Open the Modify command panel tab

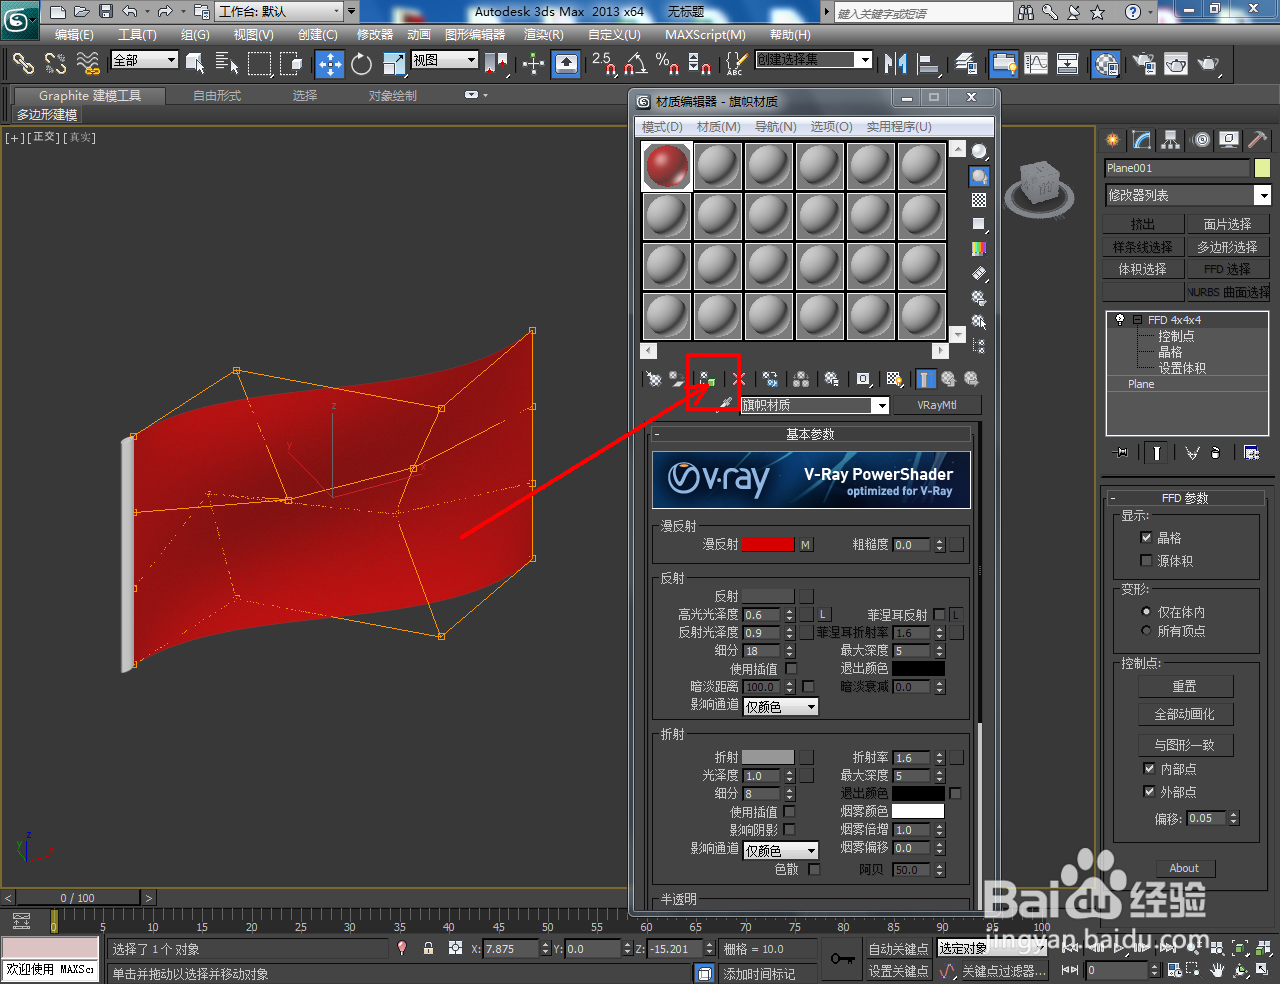(1142, 140)
